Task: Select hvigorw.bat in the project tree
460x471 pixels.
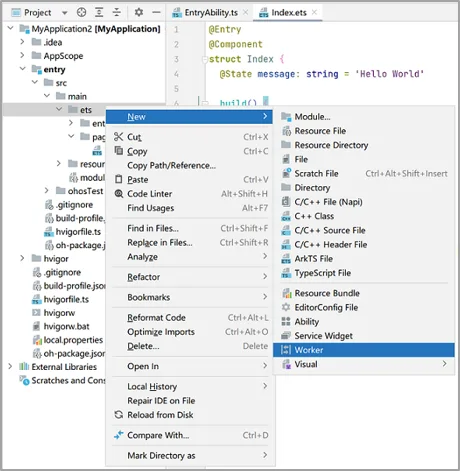Action: [x=66, y=326]
